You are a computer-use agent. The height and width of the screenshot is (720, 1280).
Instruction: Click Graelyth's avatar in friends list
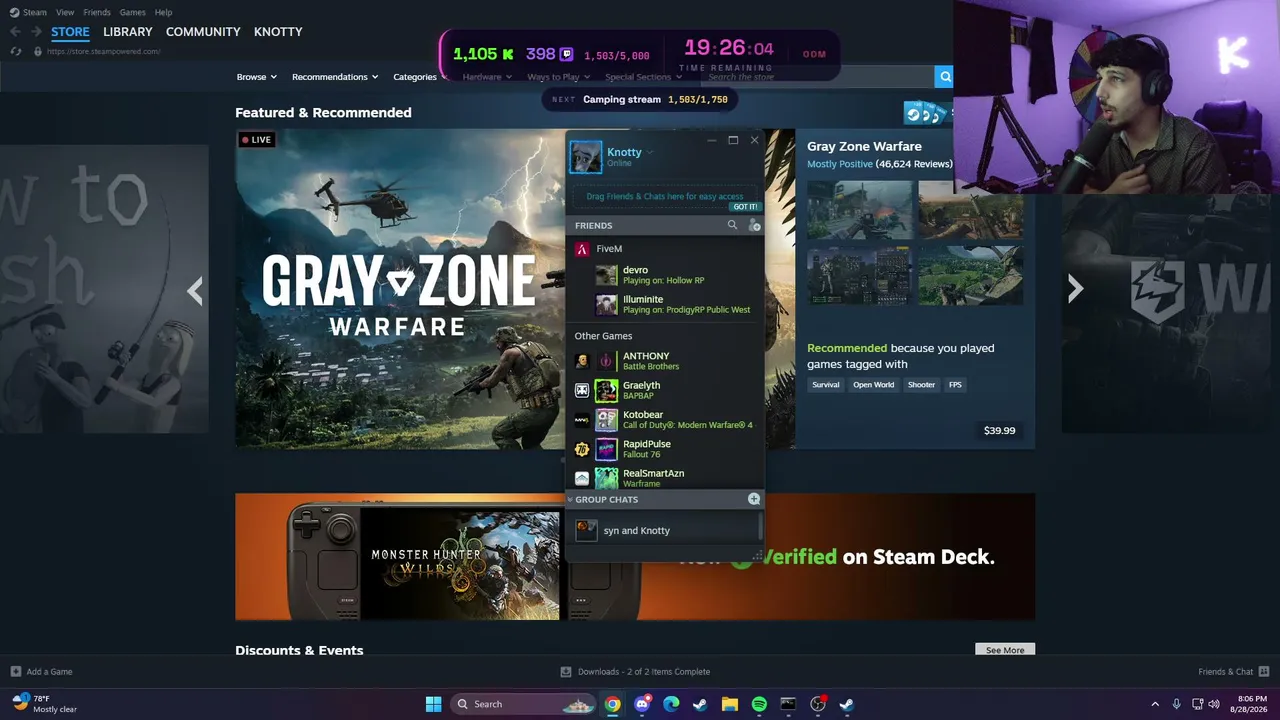[606, 390]
